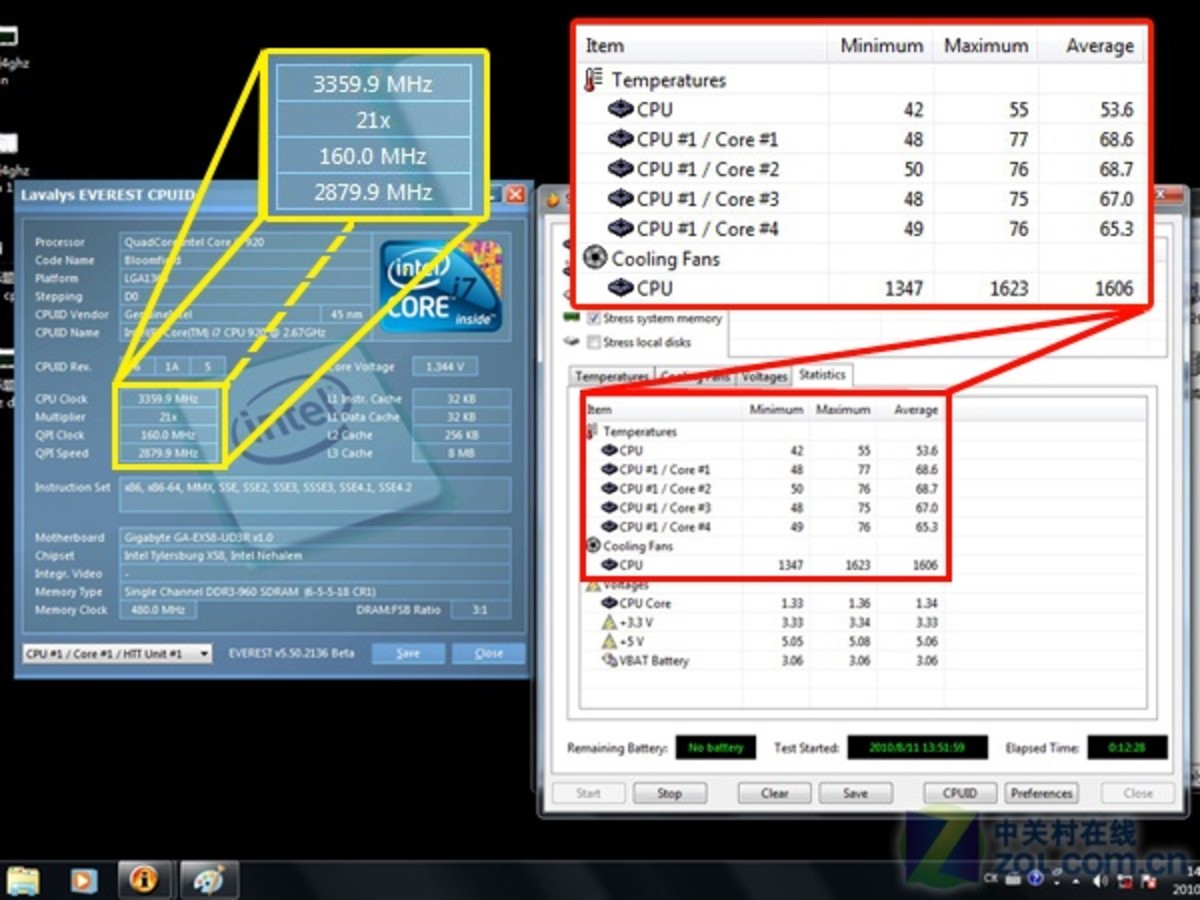This screenshot has width=1200, height=900.
Task: Select the Gigabyte GA-EX58-UD3R v1.0 motherboard field
Action: coord(316,537)
